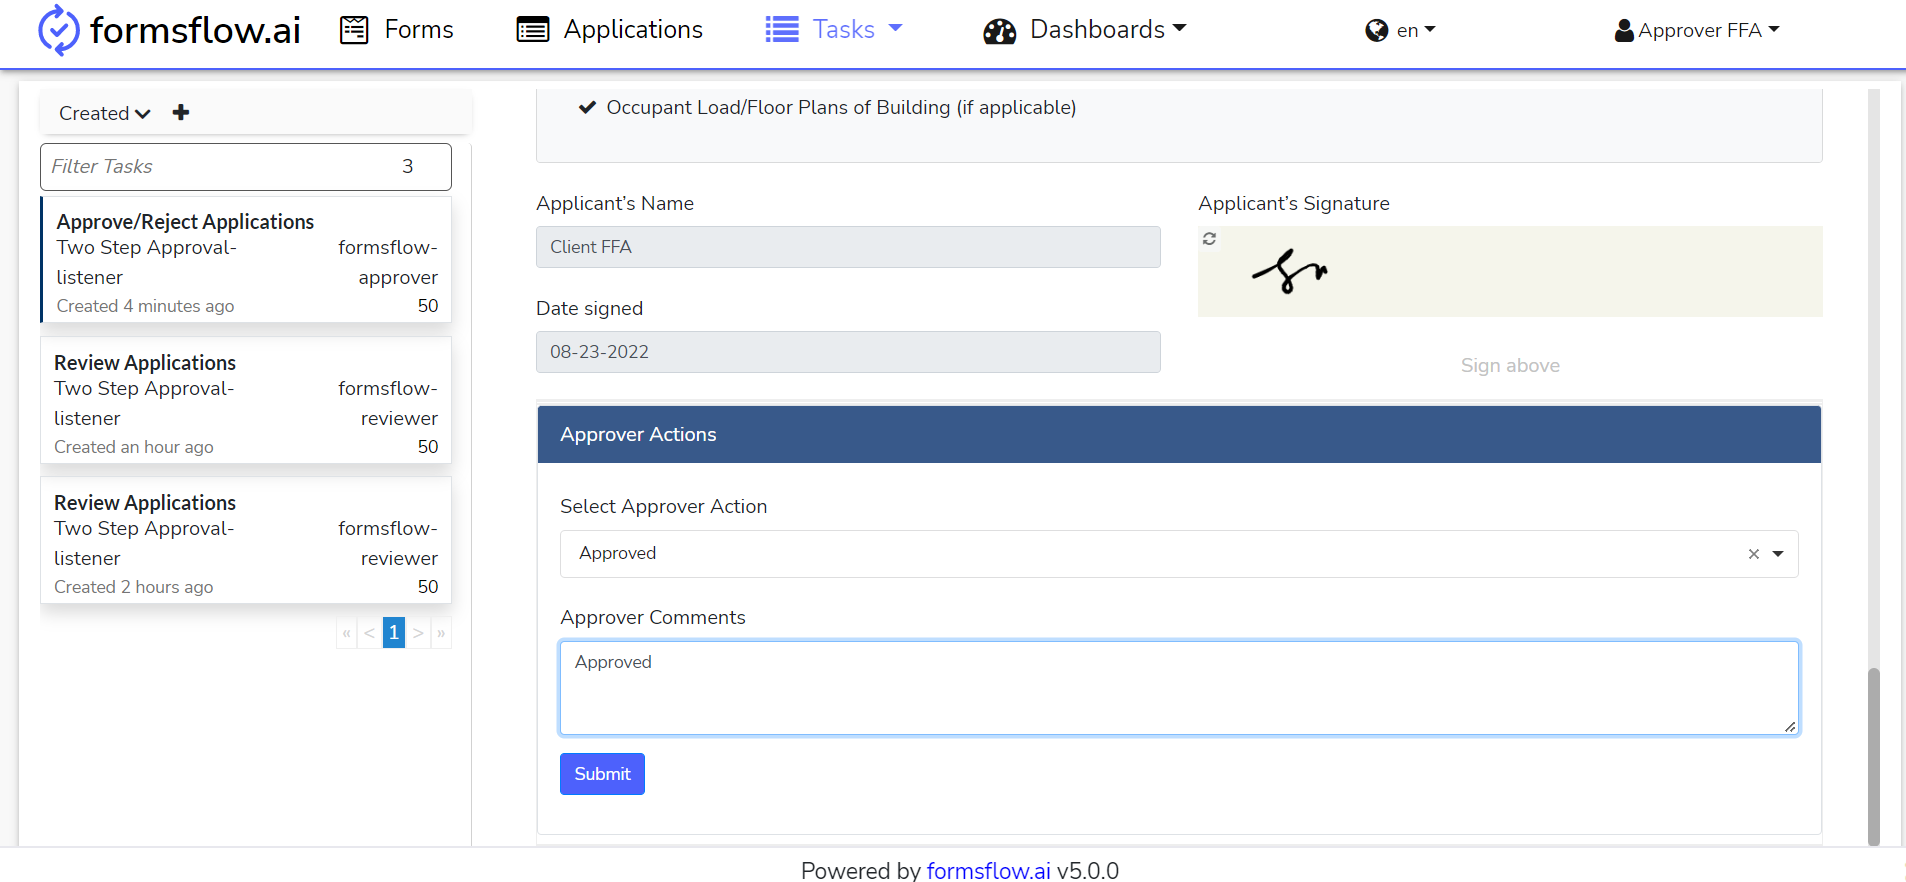1906x882 pixels.
Task: Click page 1 in pagination
Action: [394, 633]
